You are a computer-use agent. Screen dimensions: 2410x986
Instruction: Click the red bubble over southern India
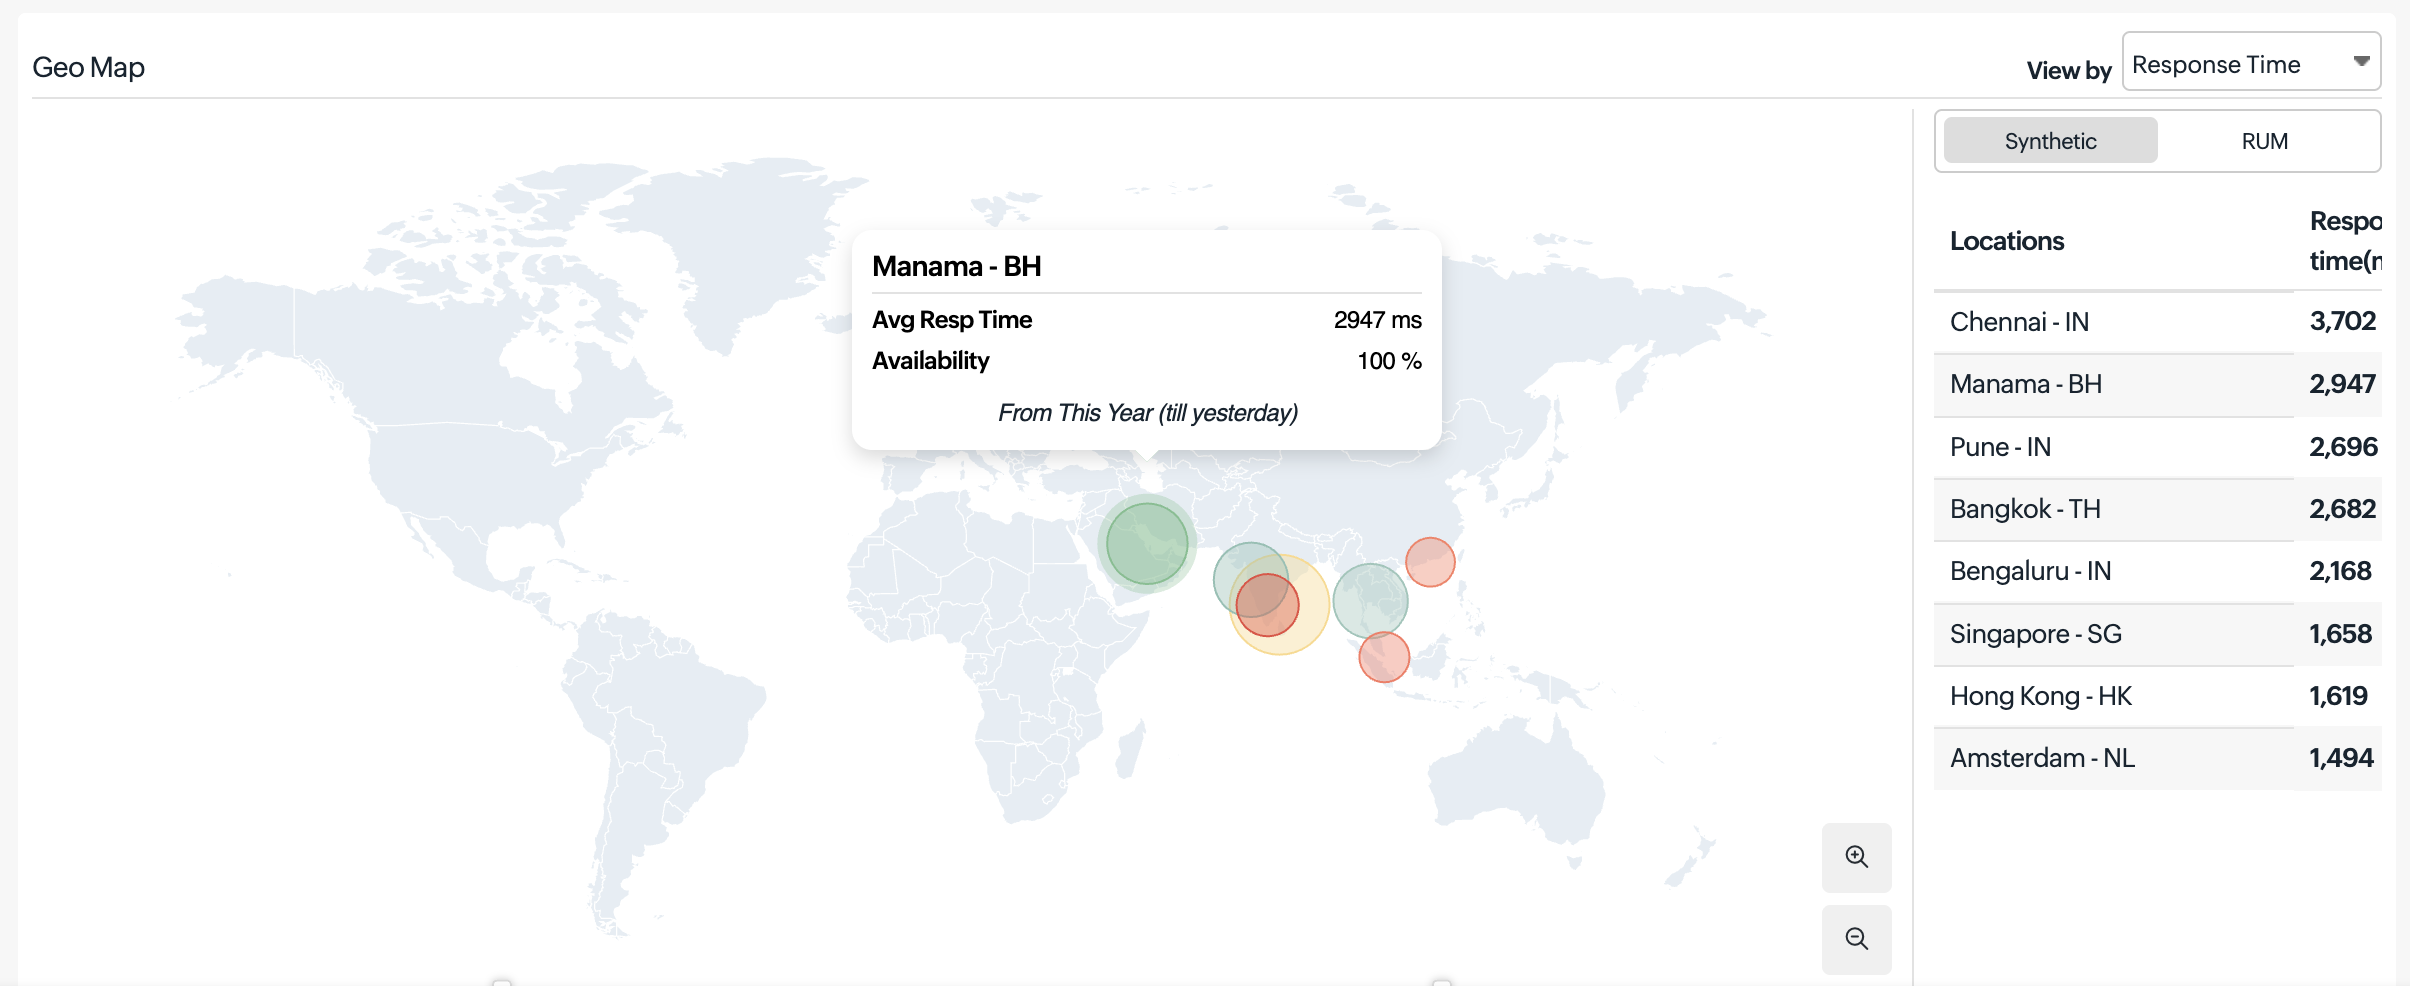point(1268,606)
